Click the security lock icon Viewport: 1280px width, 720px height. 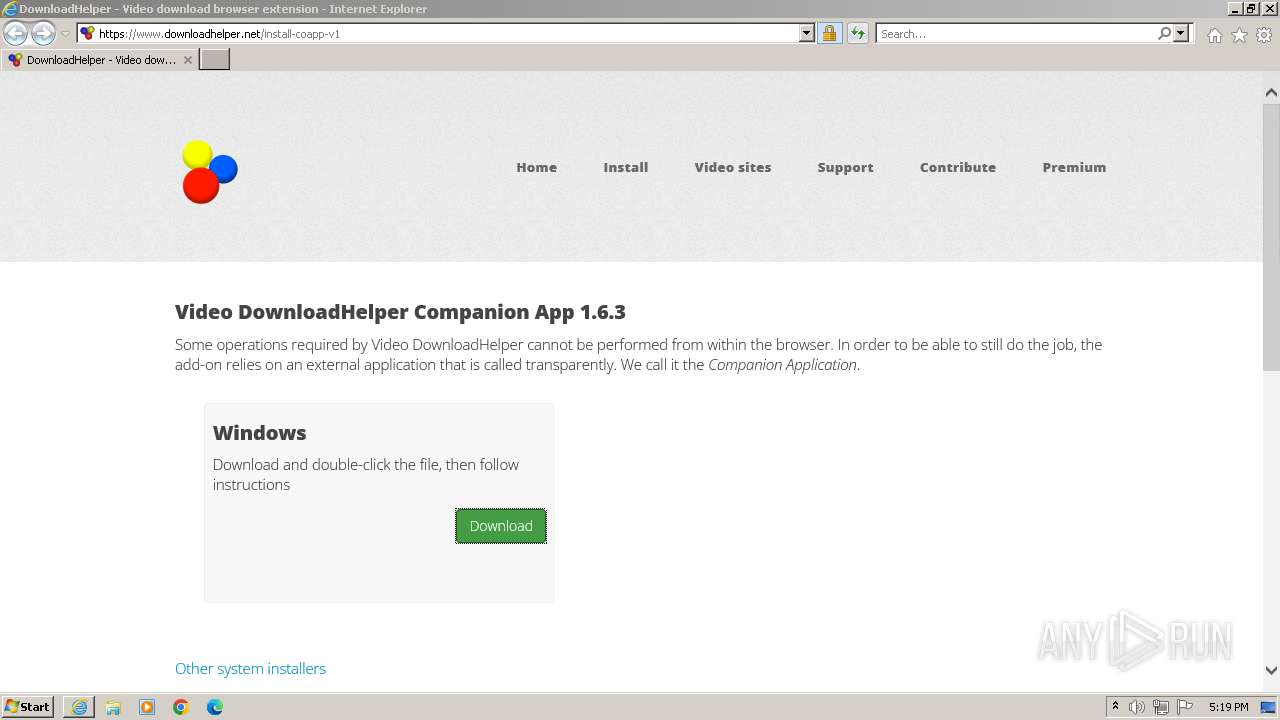pyautogui.click(x=829, y=33)
